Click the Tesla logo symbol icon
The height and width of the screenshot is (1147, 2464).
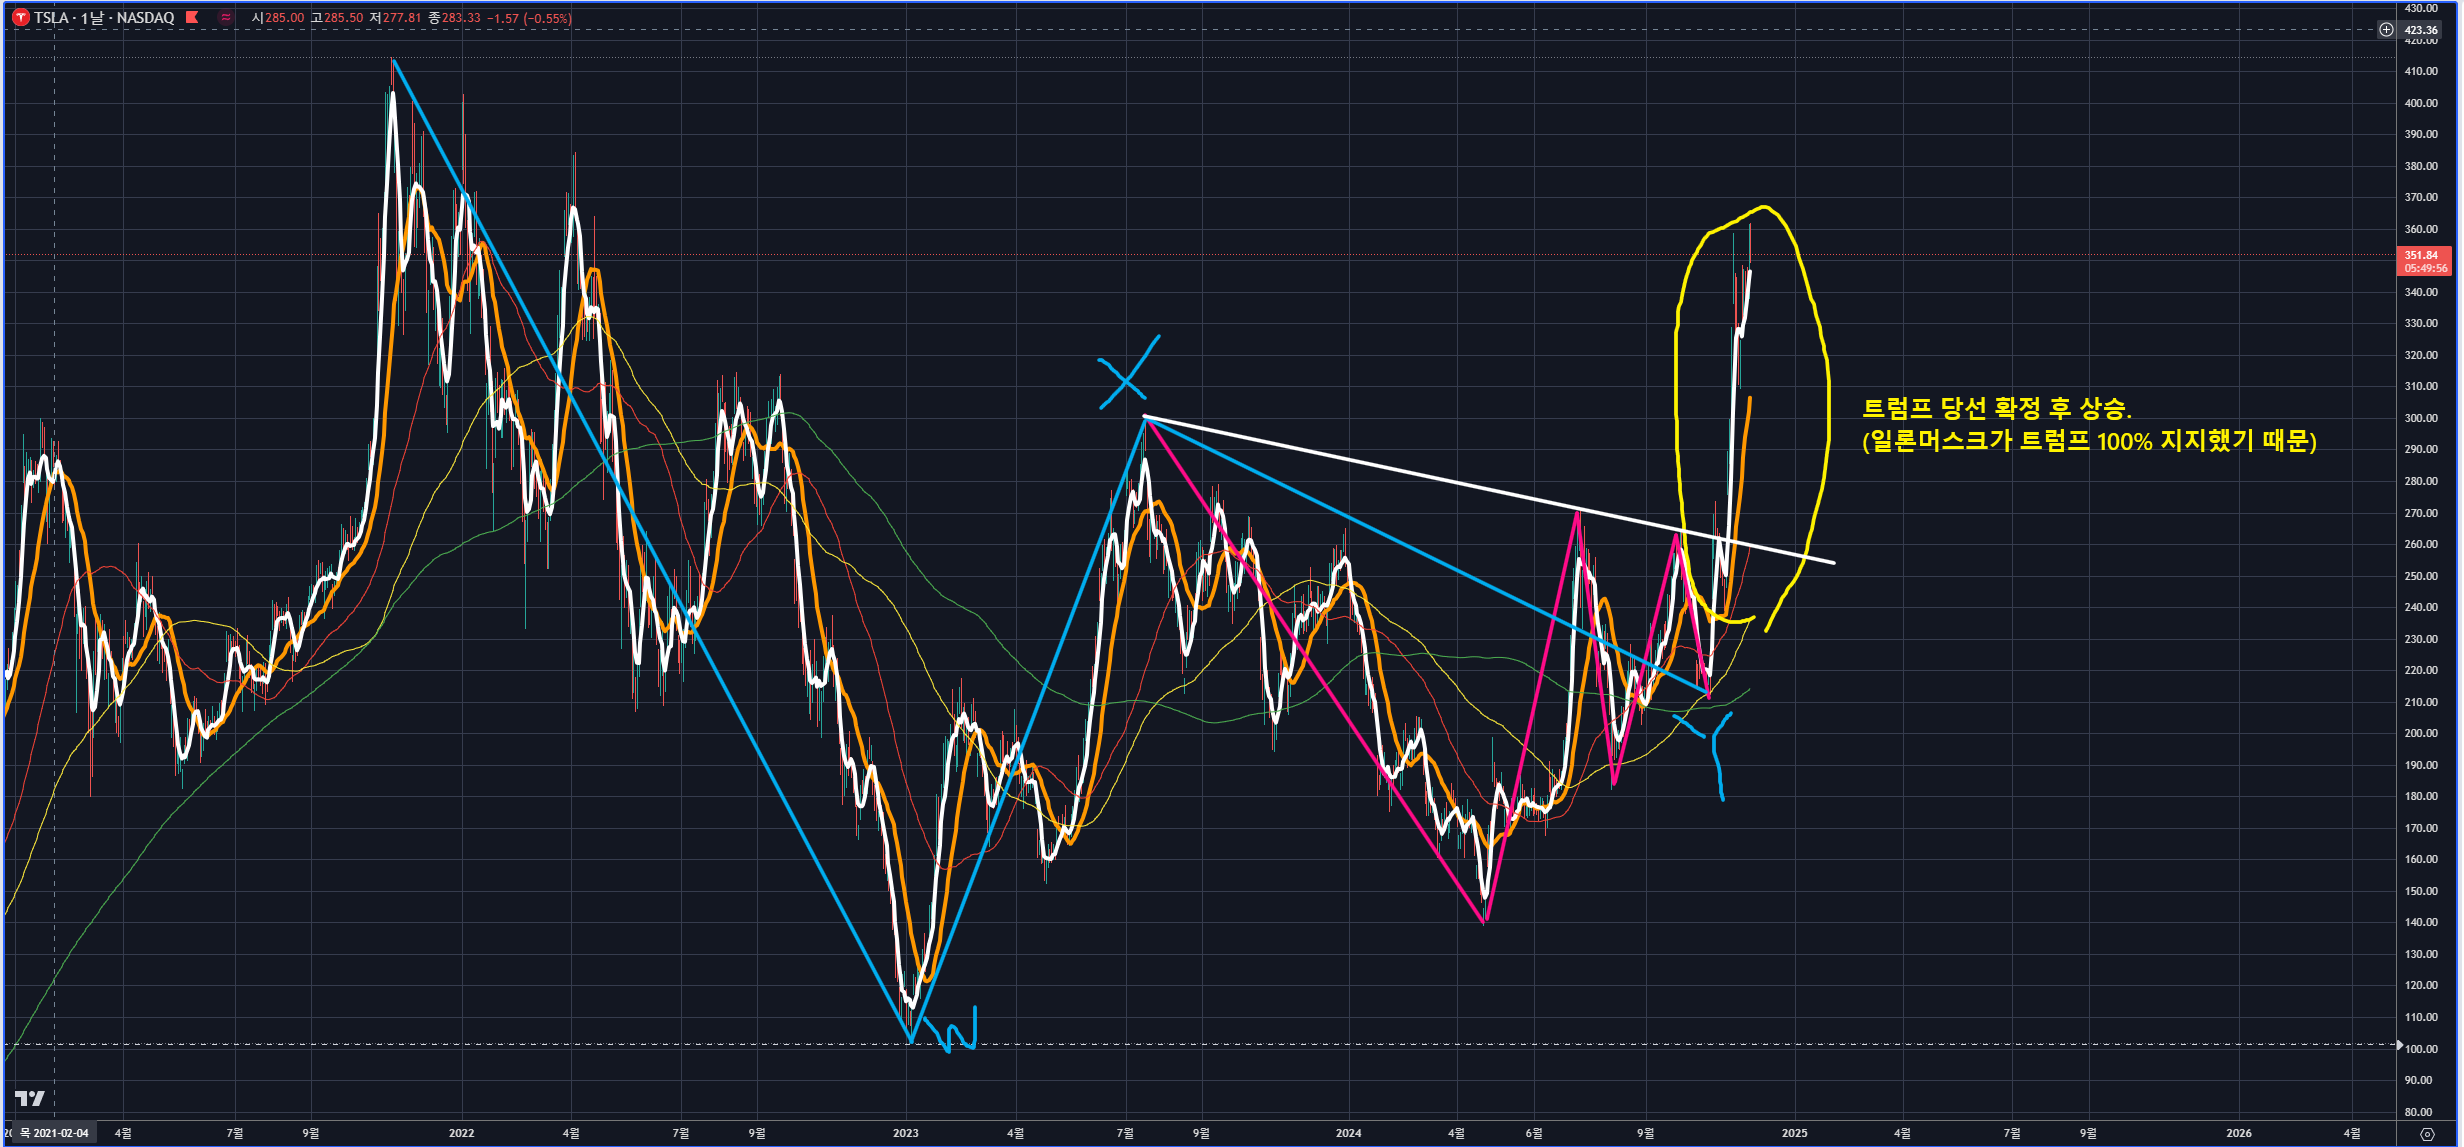[x=21, y=18]
